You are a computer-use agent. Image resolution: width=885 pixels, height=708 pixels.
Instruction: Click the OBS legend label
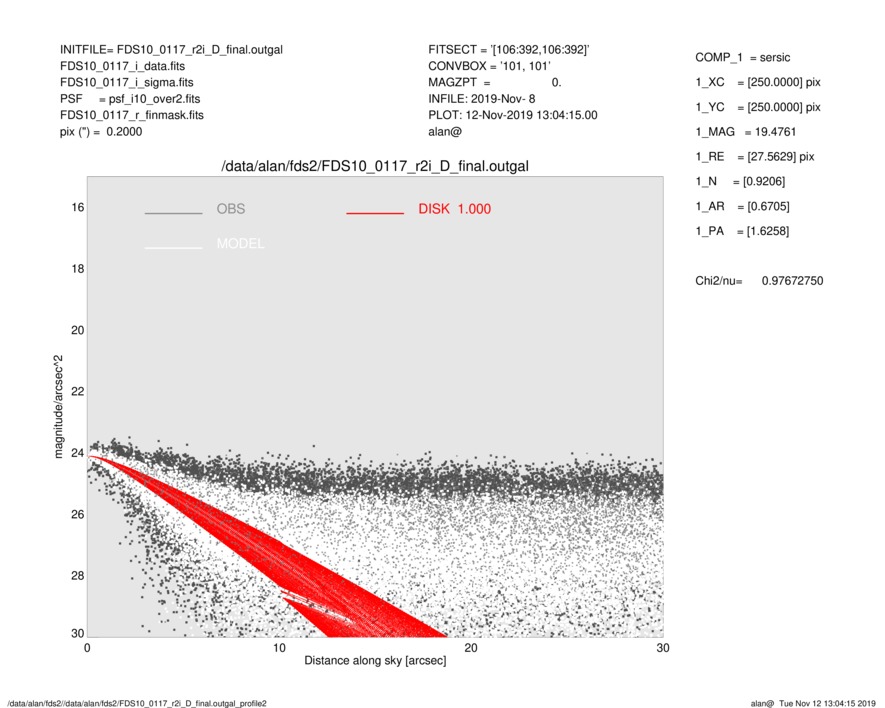(231, 209)
